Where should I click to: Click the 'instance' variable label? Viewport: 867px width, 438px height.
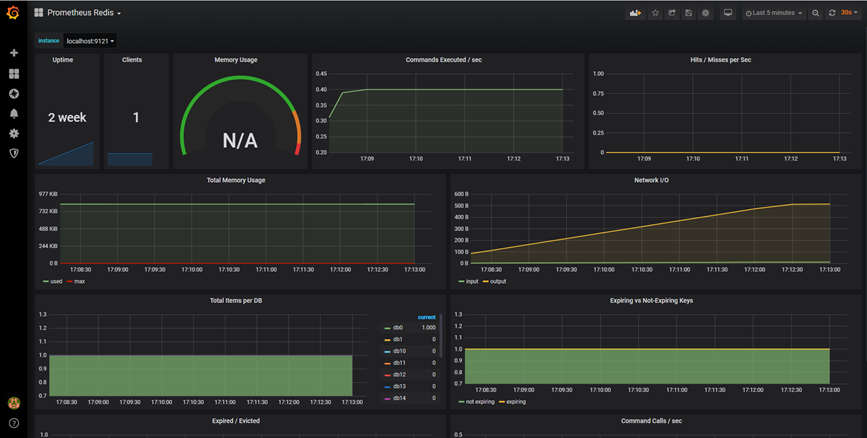click(x=49, y=41)
